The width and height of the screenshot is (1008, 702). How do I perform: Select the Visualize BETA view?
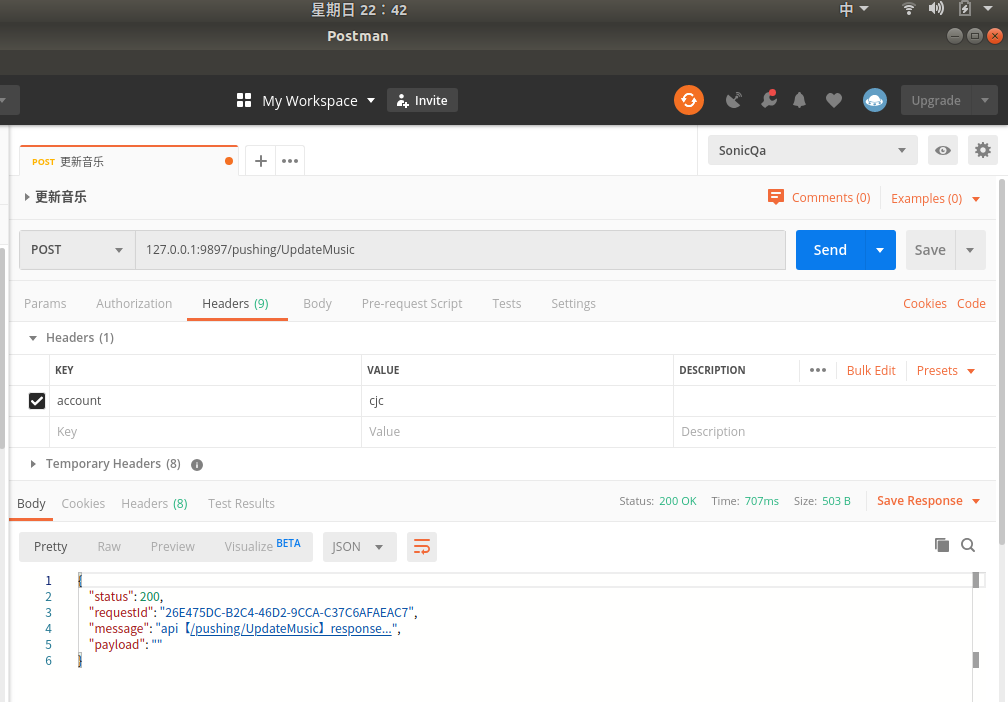[262, 546]
